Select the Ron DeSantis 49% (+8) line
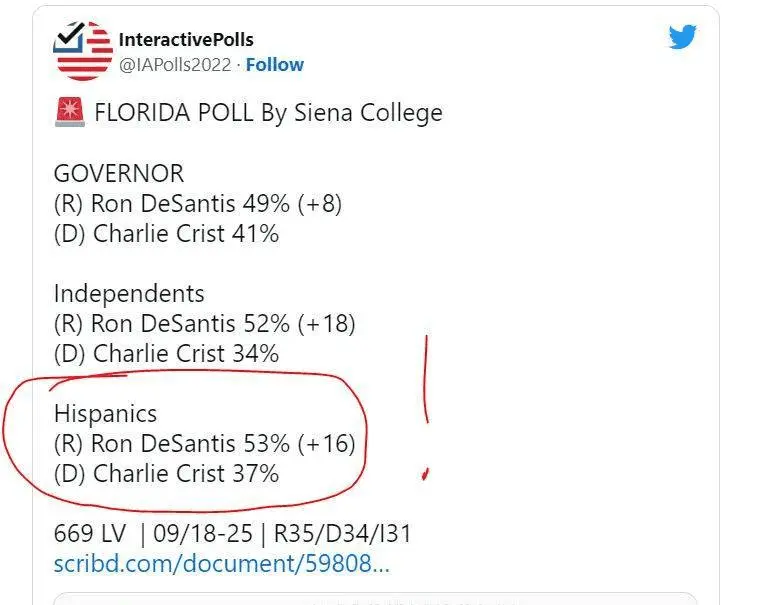This screenshot has width=781, height=605. (x=198, y=204)
